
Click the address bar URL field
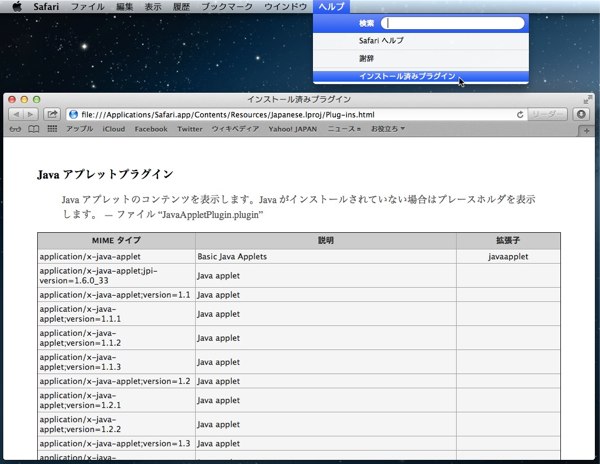pos(297,114)
